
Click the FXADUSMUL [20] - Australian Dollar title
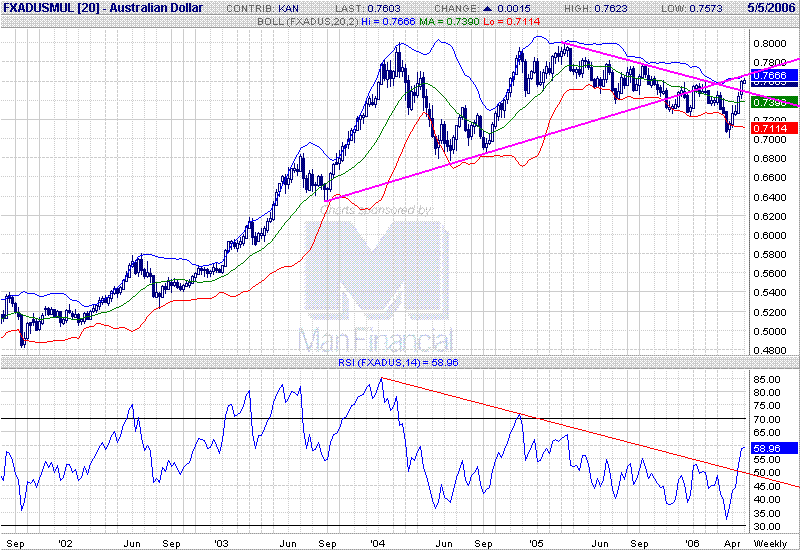pyautogui.click(x=103, y=8)
